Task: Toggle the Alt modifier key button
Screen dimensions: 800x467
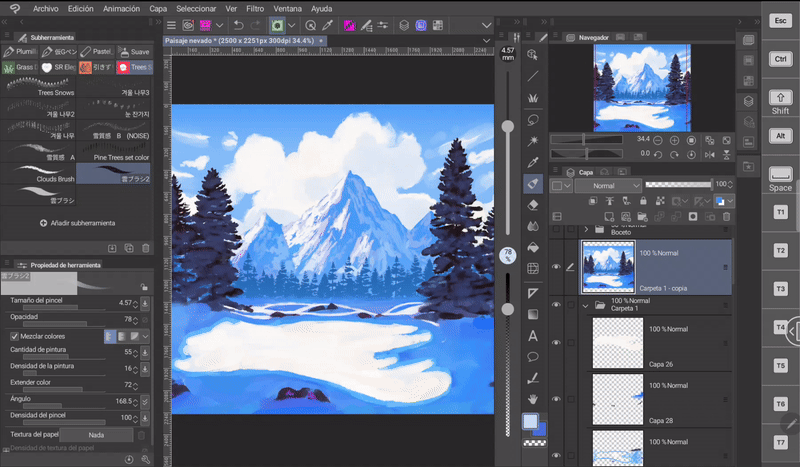Action: pyautogui.click(x=780, y=136)
